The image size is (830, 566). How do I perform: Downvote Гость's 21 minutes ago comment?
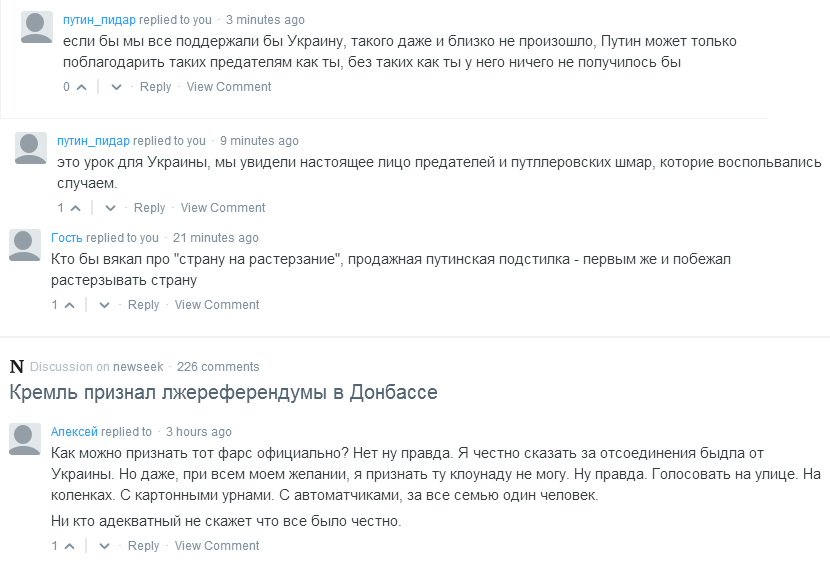[104, 306]
